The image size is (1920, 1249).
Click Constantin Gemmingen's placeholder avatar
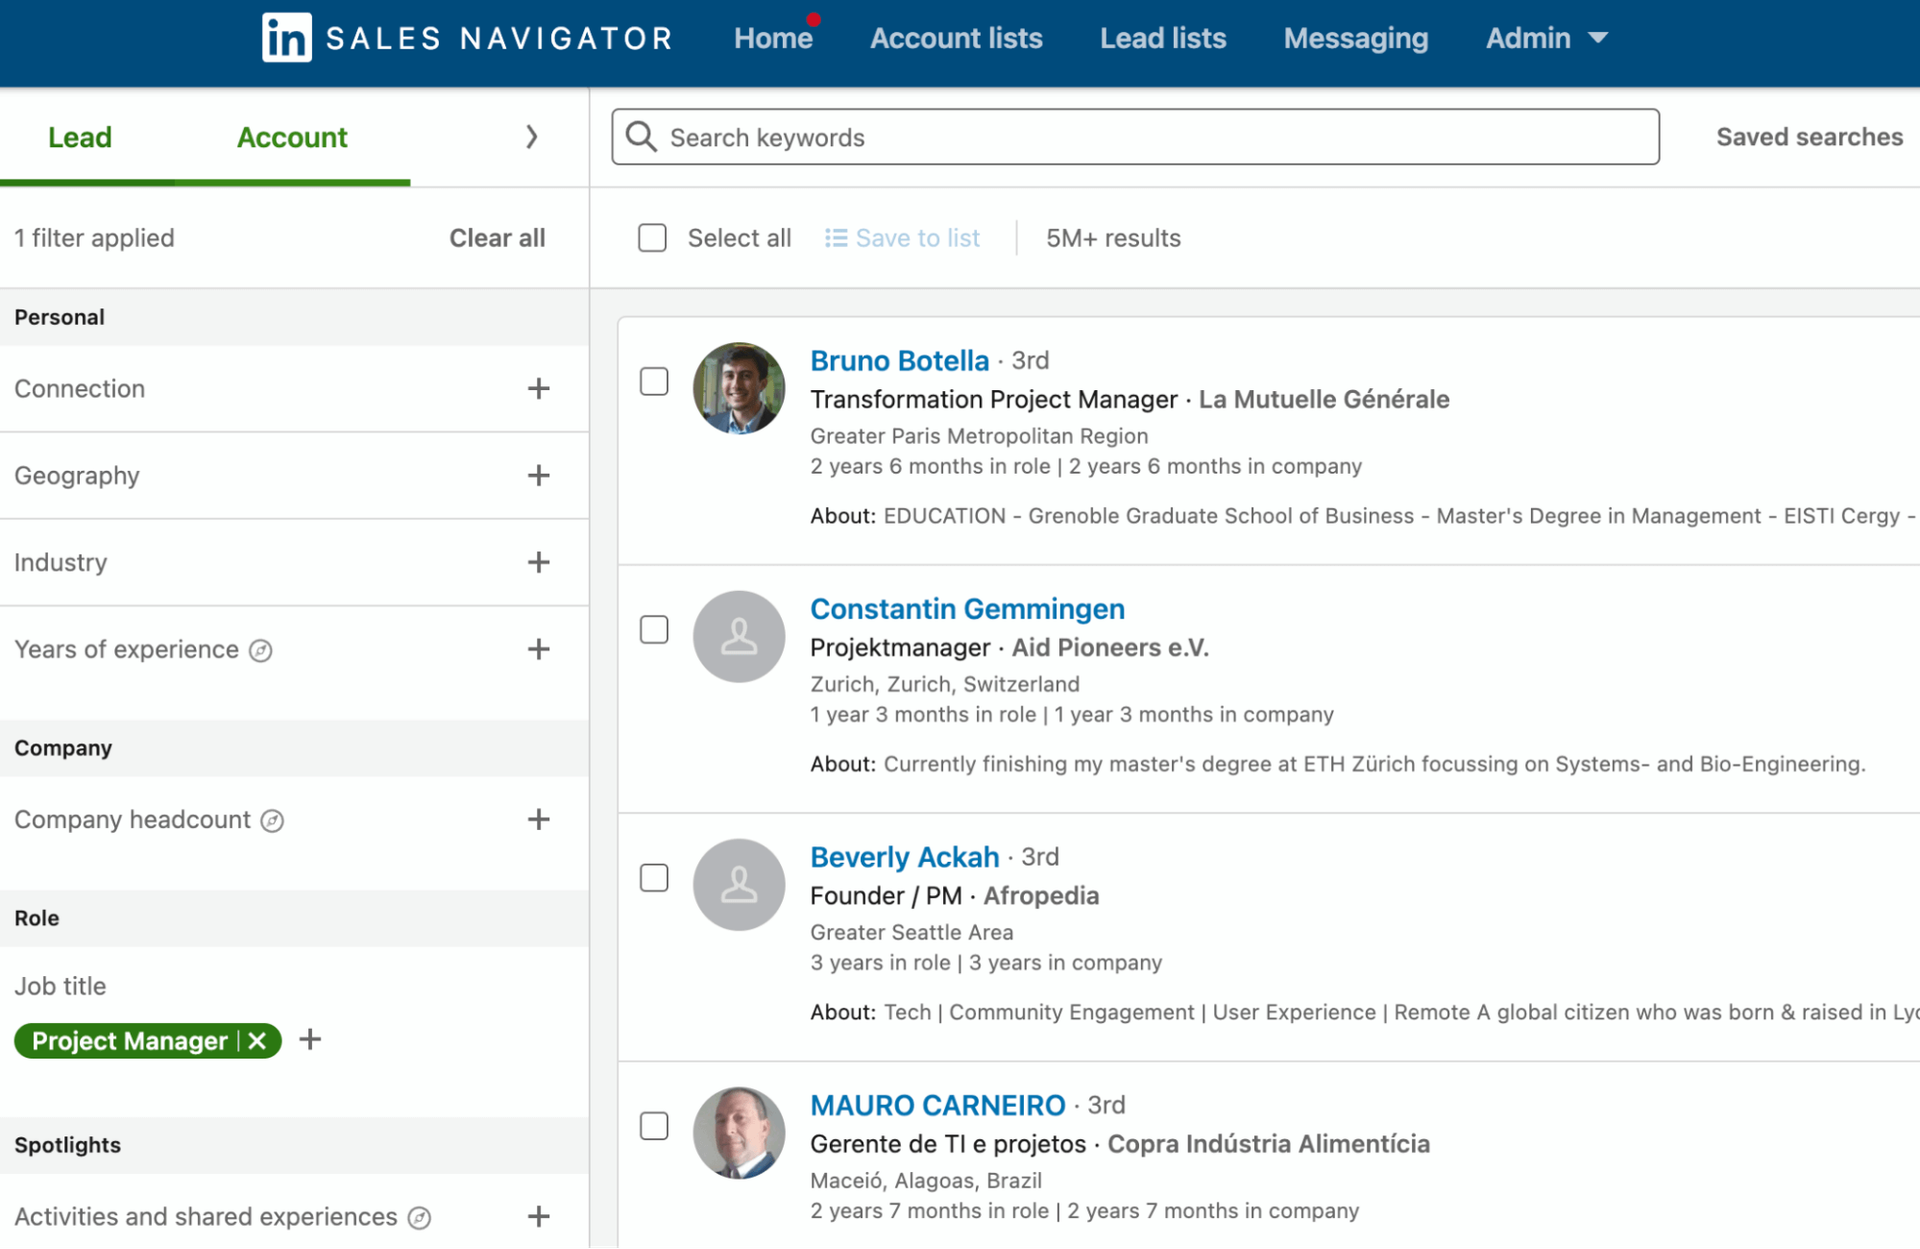[x=738, y=637]
